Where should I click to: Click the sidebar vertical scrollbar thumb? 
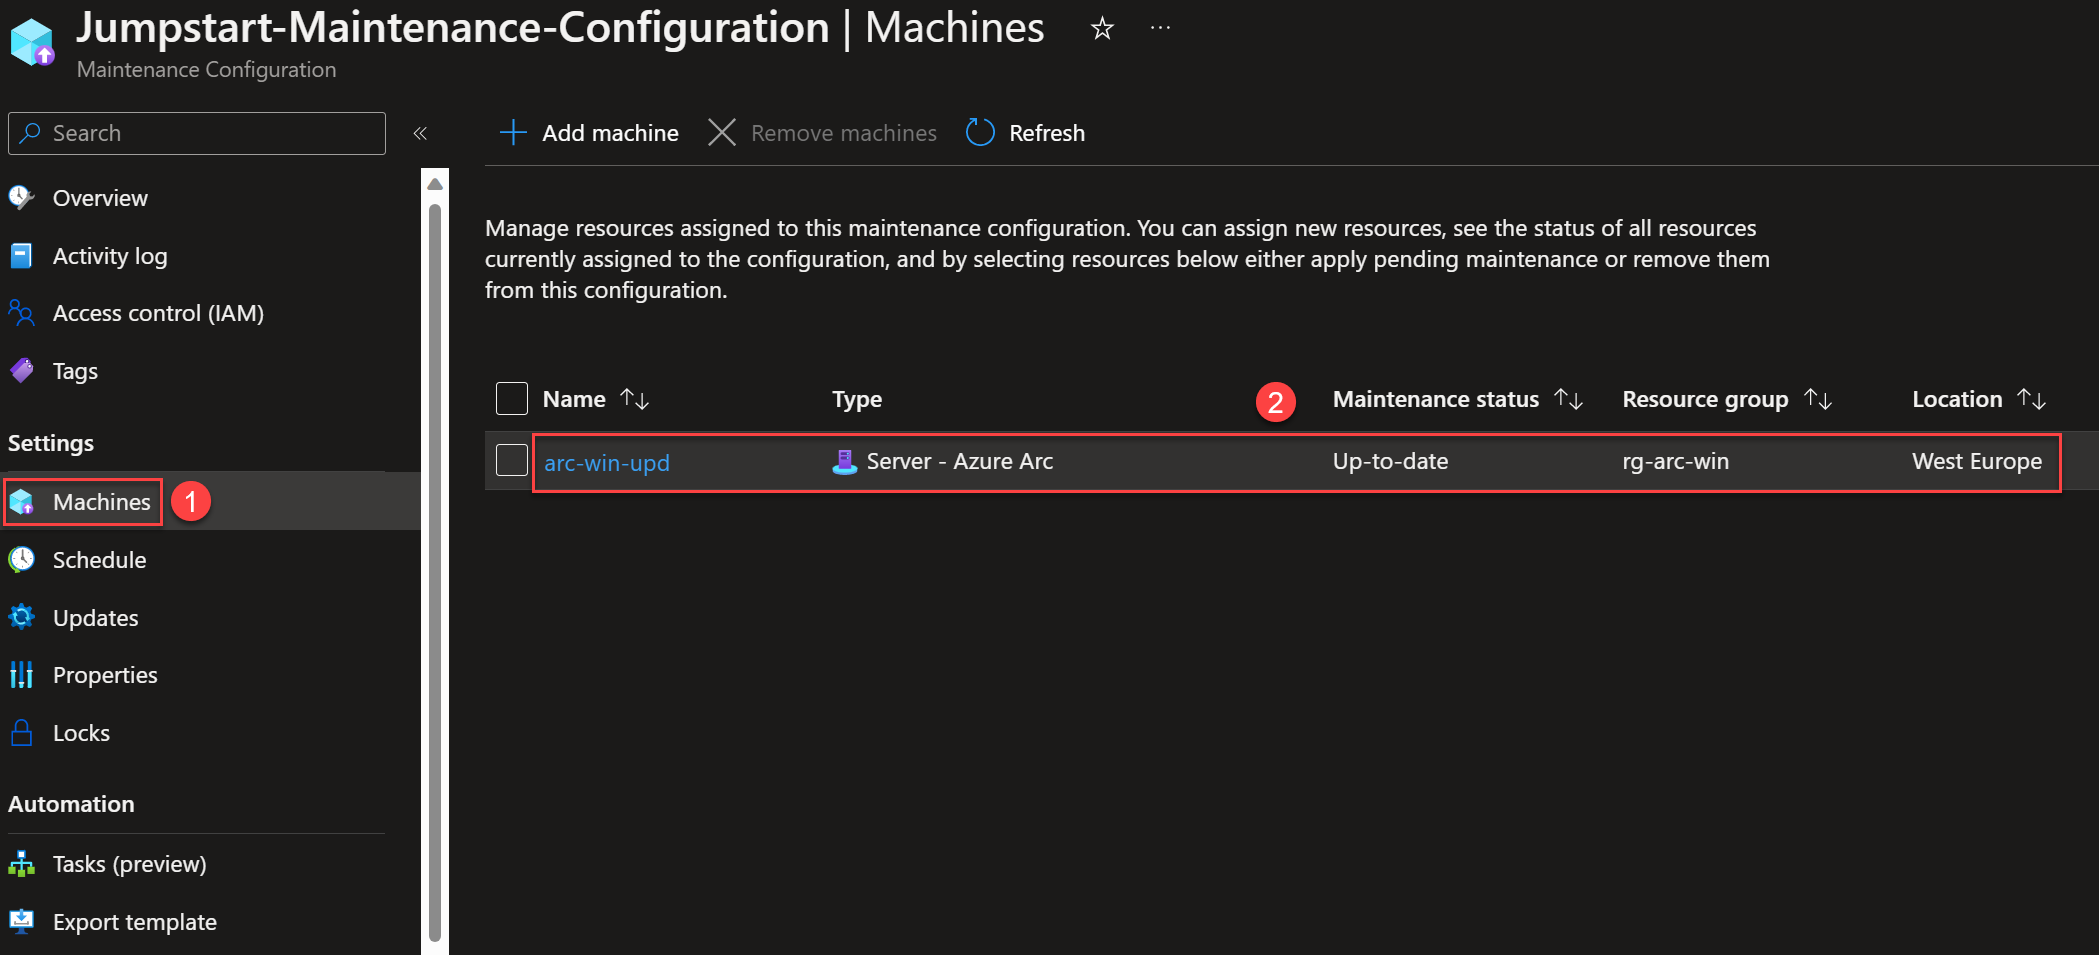[435, 572]
